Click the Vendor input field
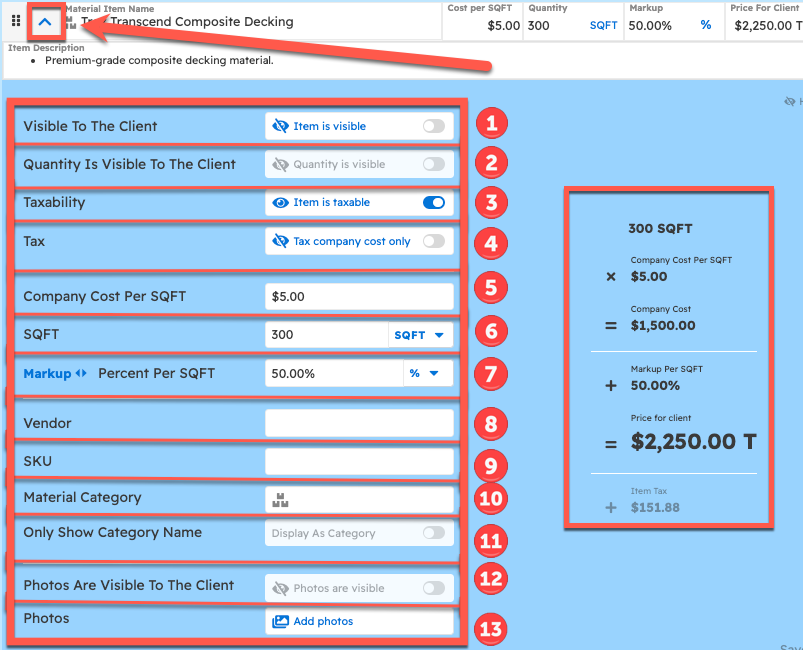The image size is (803, 650). pyautogui.click(x=359, y=424)
